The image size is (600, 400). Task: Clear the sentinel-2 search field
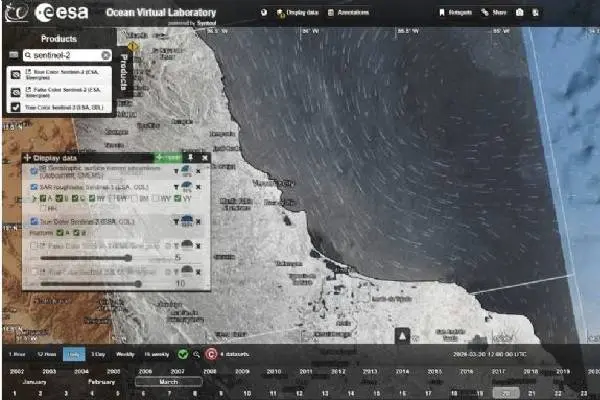click(106, 56)
